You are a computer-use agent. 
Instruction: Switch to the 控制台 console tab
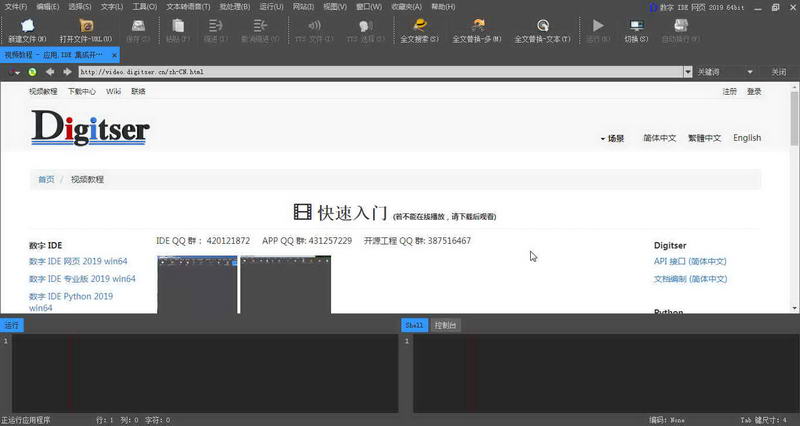pos(445,325)
